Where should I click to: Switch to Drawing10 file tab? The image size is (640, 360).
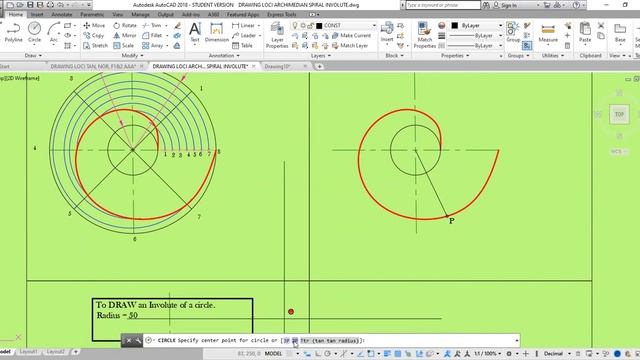(x=278, y=66)
